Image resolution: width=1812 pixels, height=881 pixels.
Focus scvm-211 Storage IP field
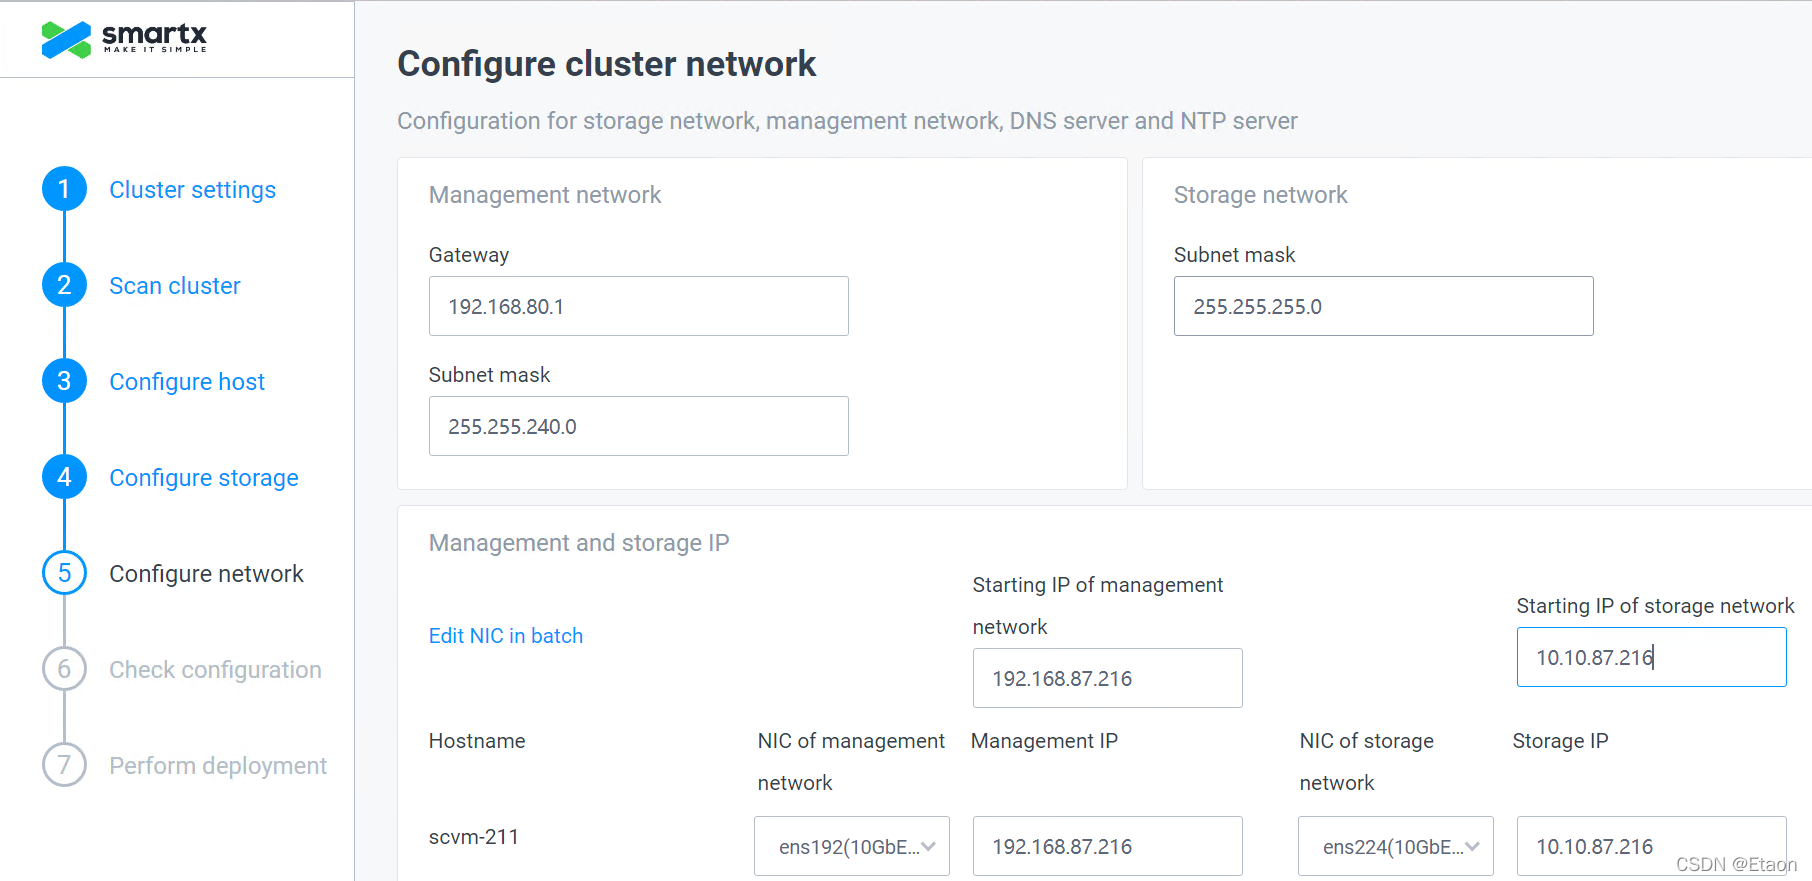click(1652, 846)
